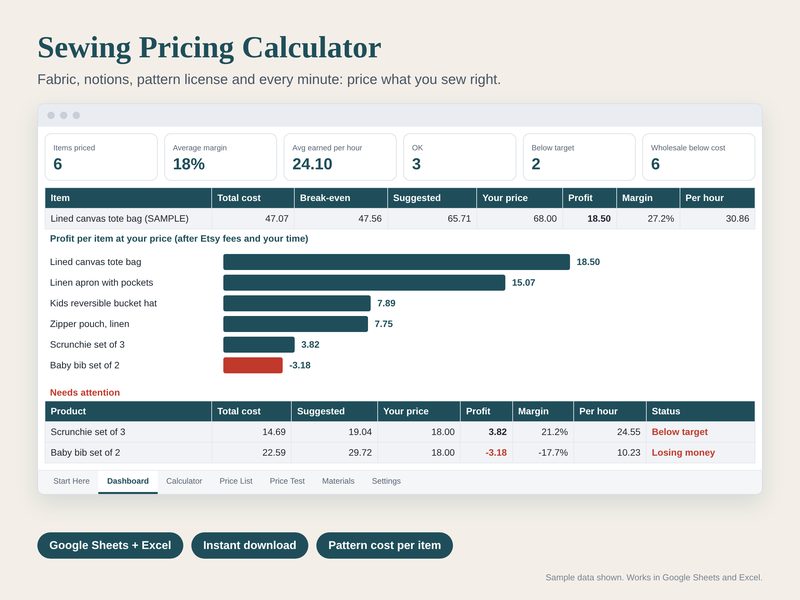Open the Price List tab
The width and height of the screenshot is (800, 600).
236,481
